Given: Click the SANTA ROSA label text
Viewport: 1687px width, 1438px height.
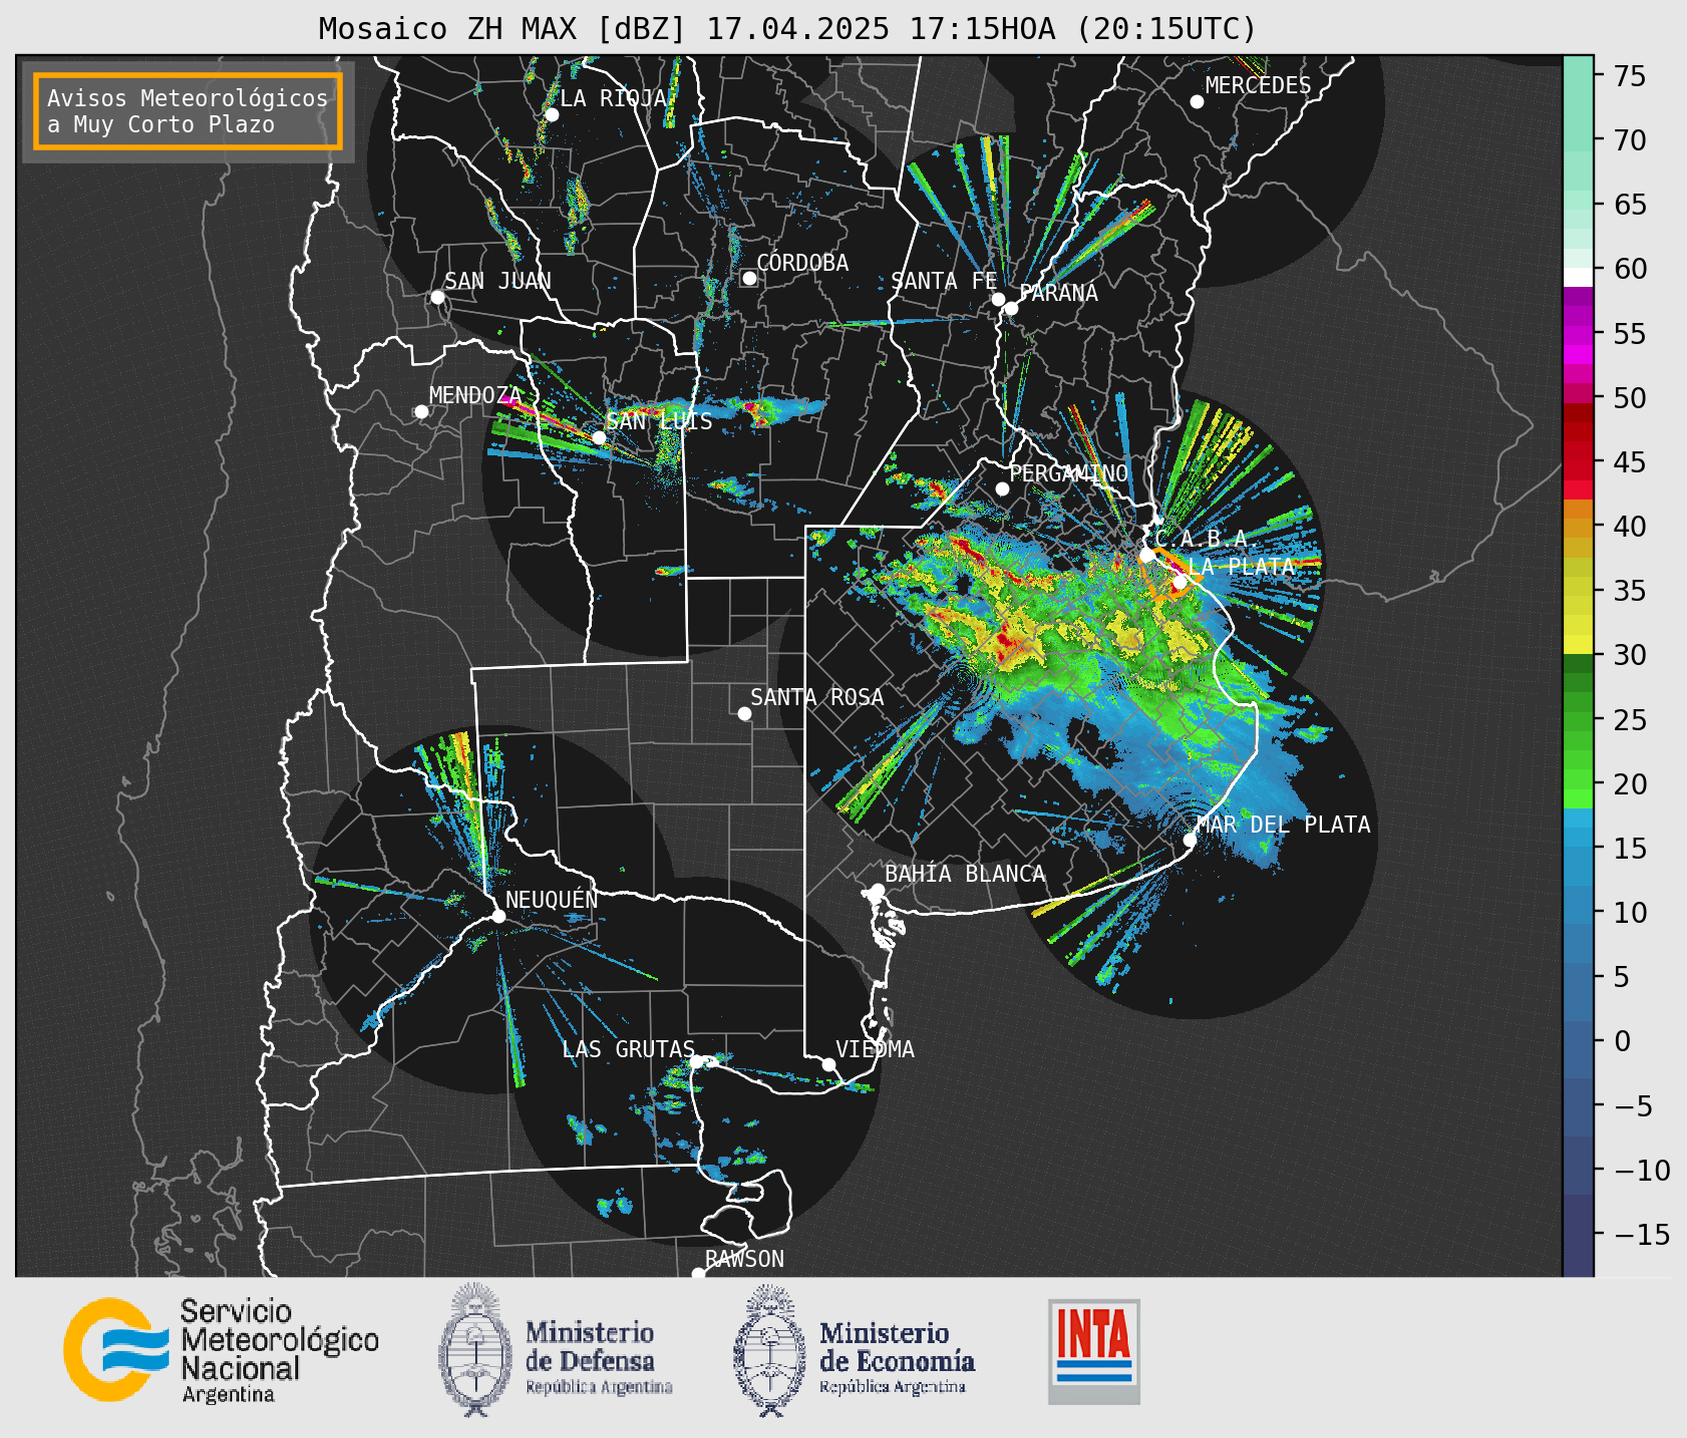Looking at the screenshot, I should 817,698.
